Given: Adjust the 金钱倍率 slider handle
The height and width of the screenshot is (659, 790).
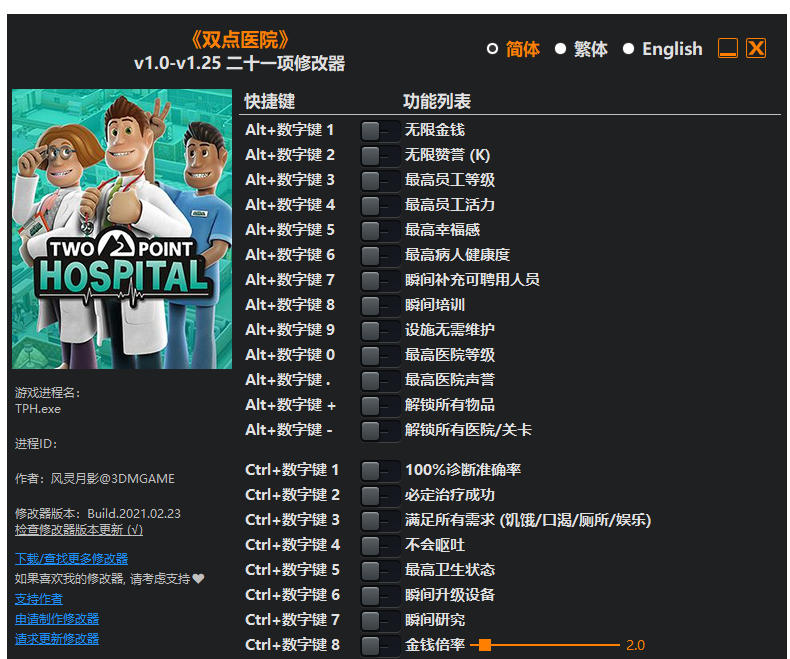Looking at the screenshot, I should coord(485,645).
